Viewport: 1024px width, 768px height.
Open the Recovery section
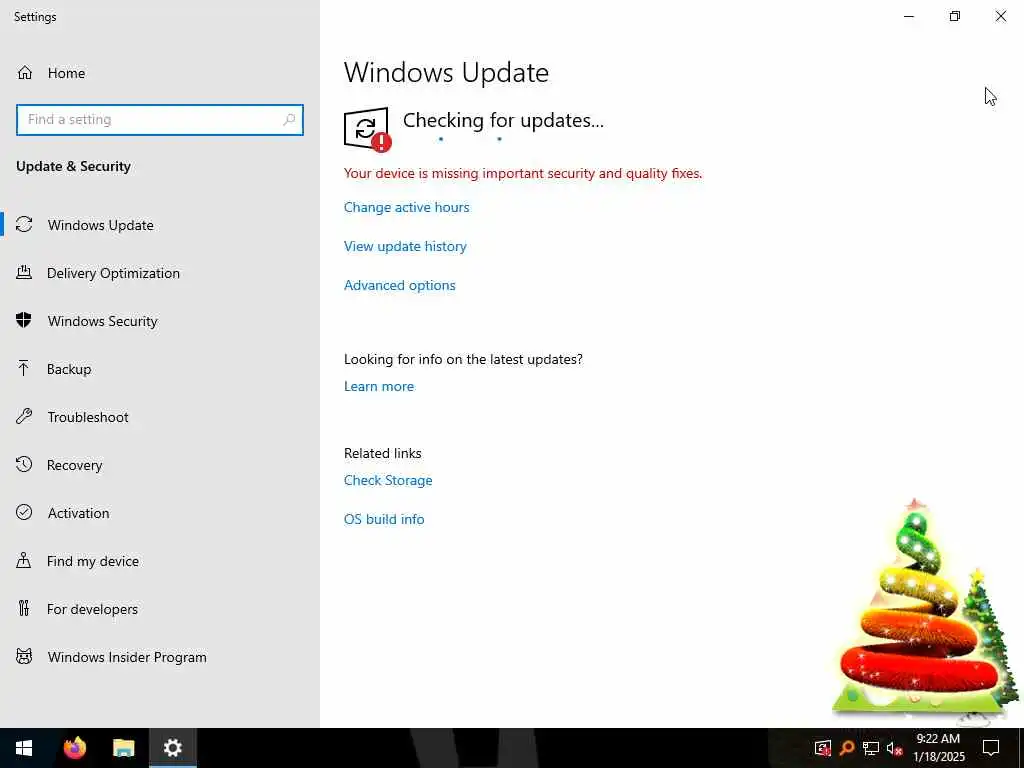pyautogui.click(x=160, y=464)
